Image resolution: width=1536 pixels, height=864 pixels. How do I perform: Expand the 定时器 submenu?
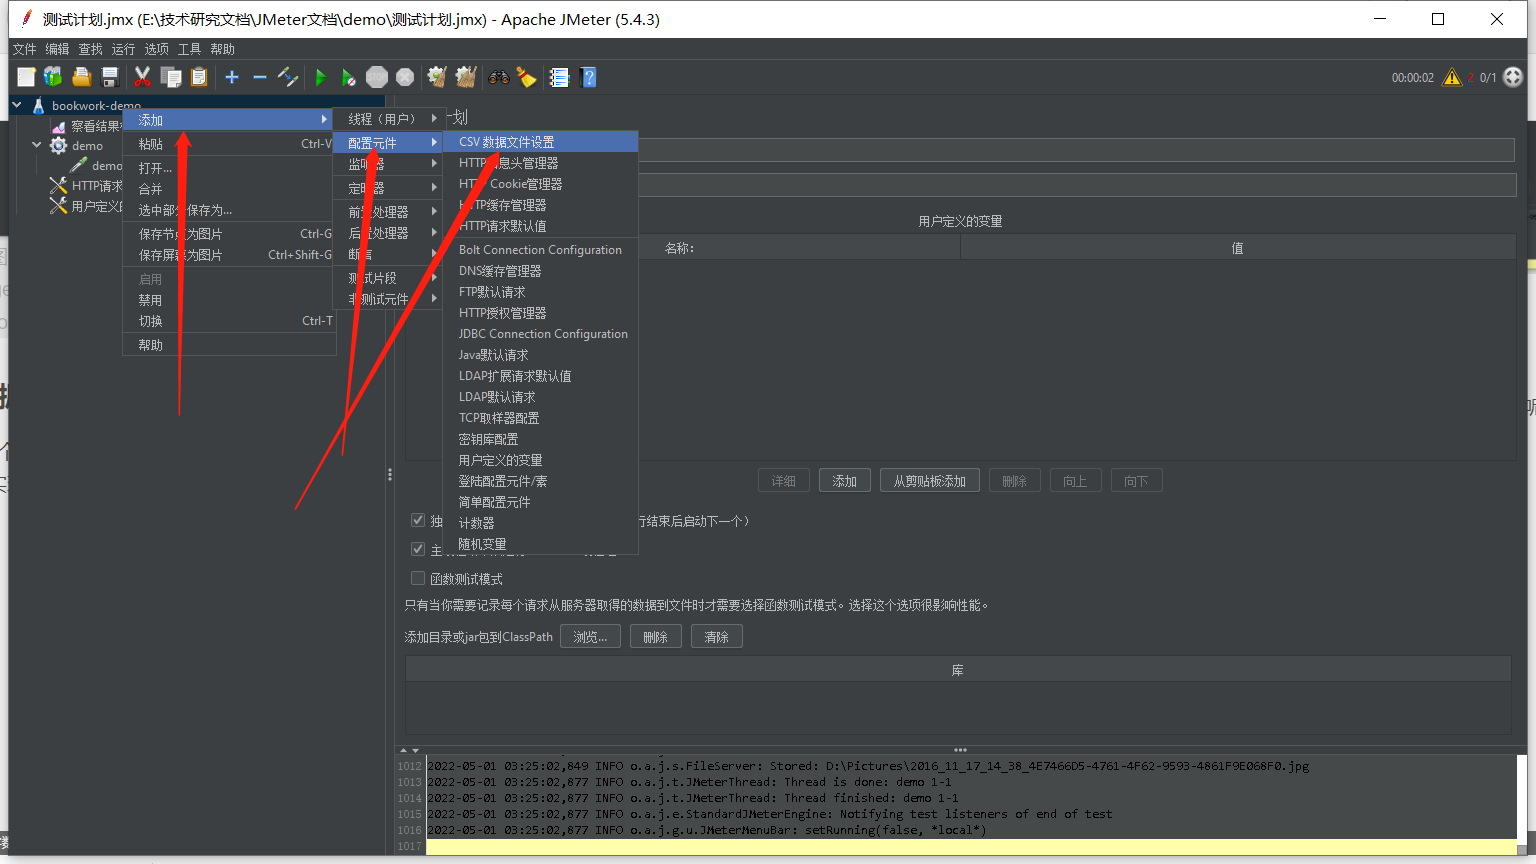(388, 188)
